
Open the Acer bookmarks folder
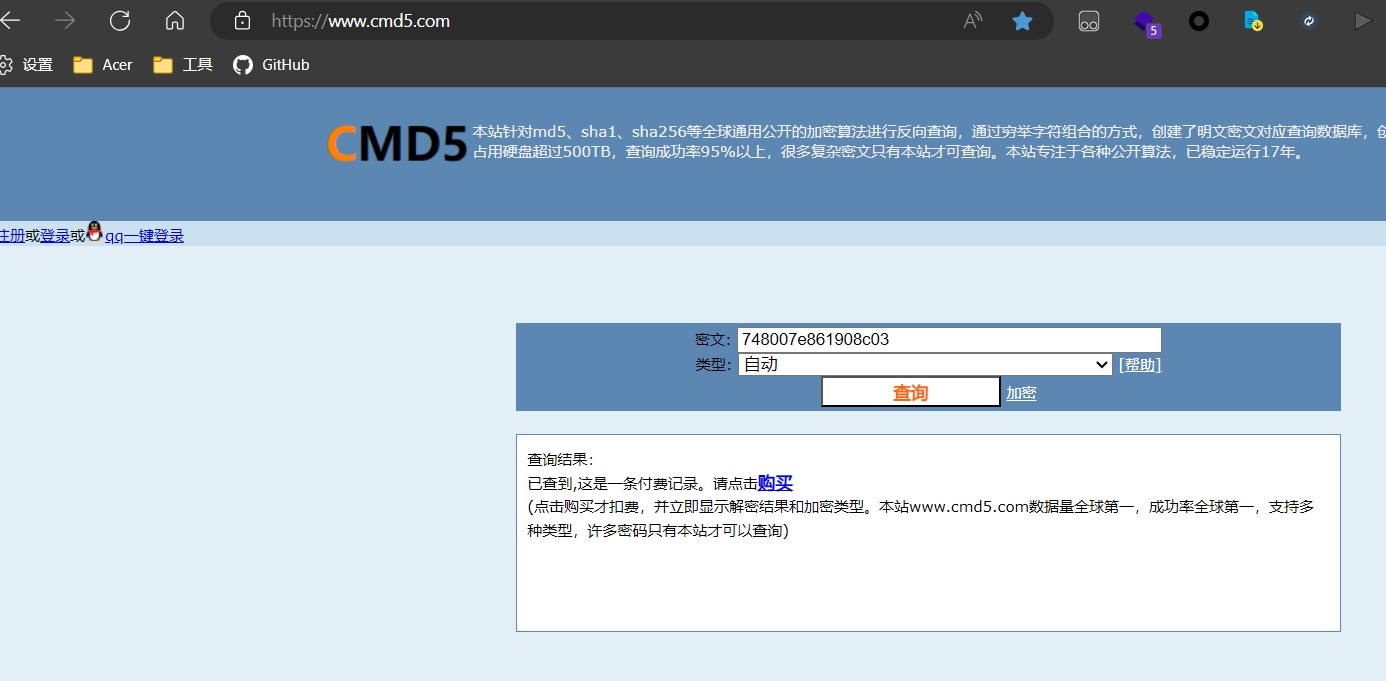pos(103,65)
